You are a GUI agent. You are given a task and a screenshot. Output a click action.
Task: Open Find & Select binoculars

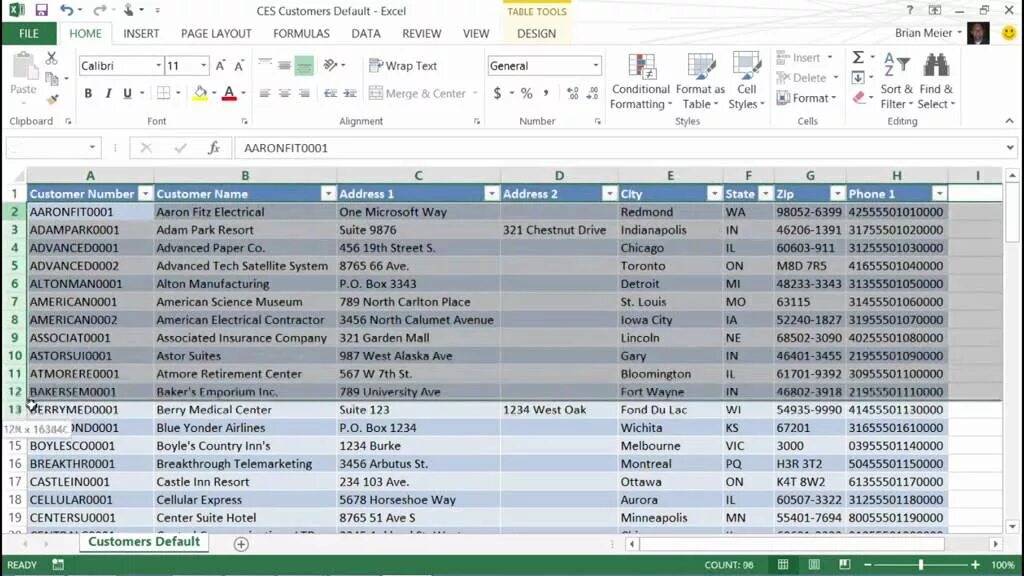click(936, 82)
